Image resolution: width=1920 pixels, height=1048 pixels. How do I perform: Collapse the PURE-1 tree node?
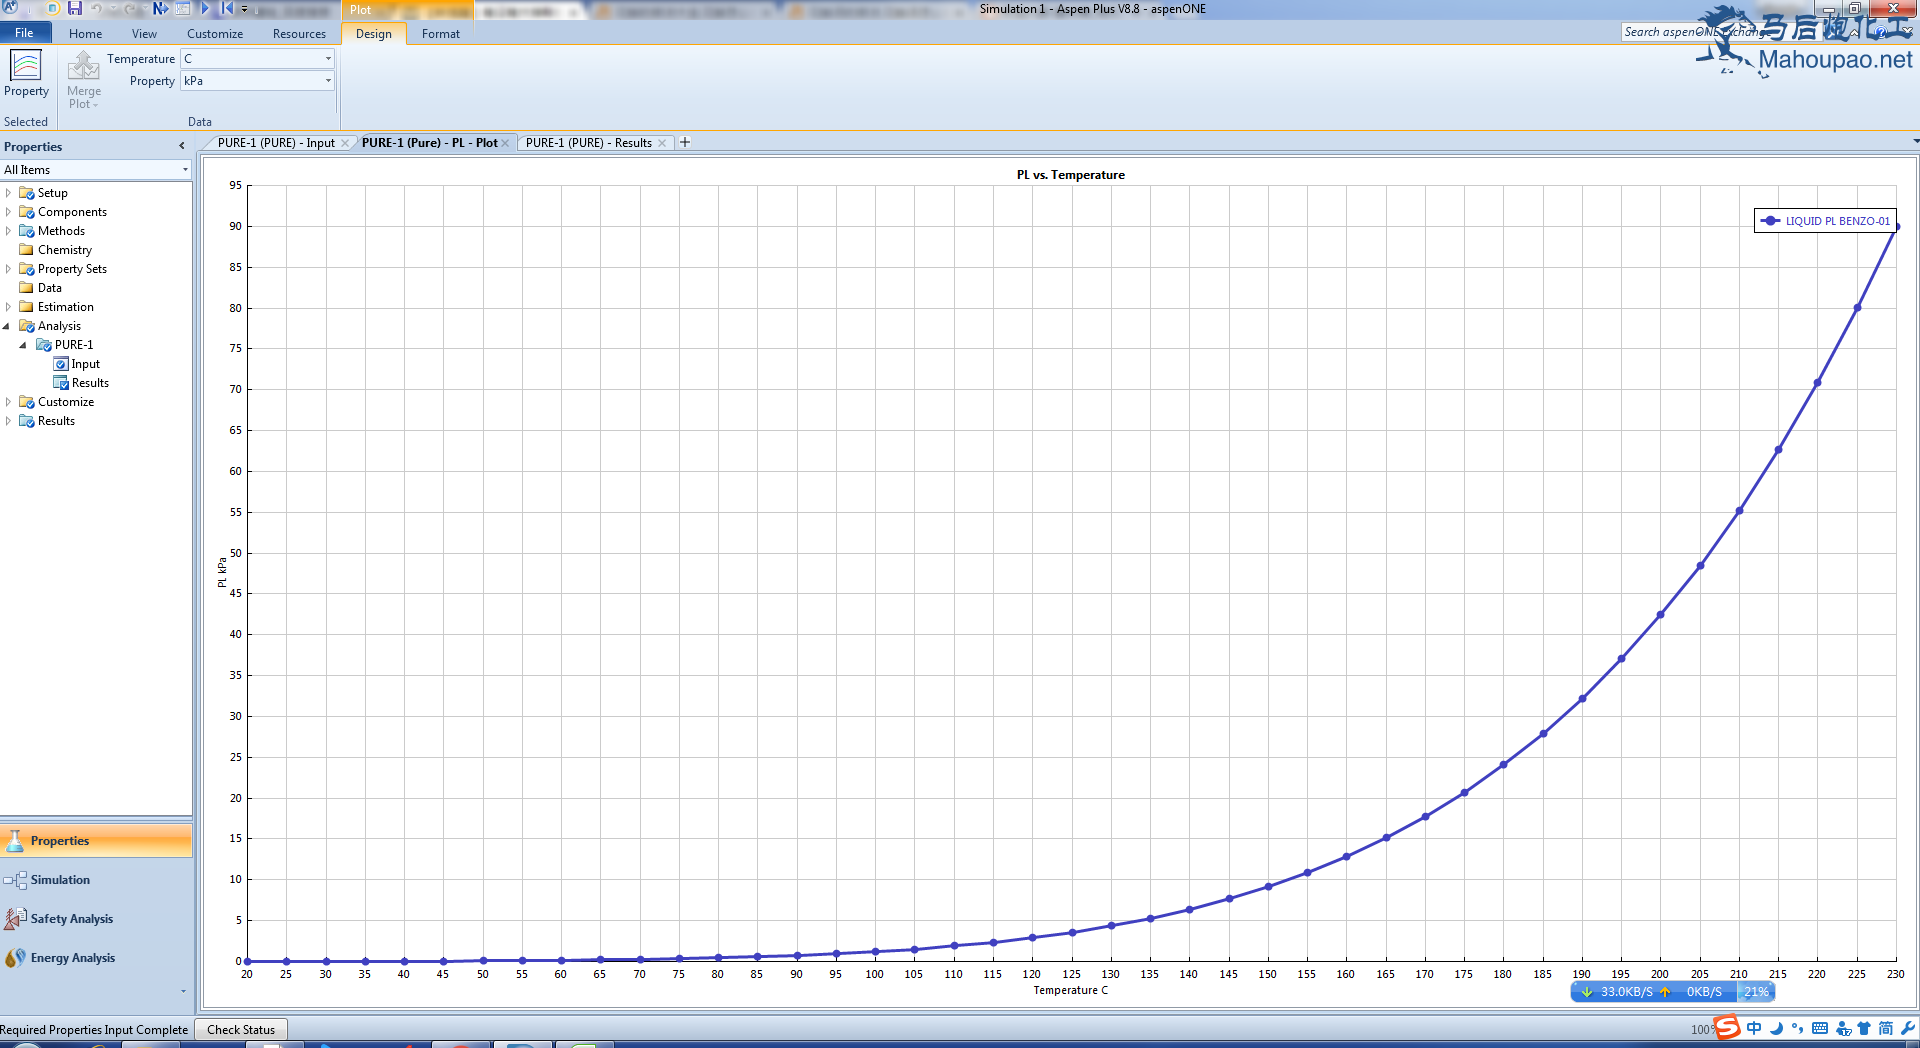[x=24, y=345]
